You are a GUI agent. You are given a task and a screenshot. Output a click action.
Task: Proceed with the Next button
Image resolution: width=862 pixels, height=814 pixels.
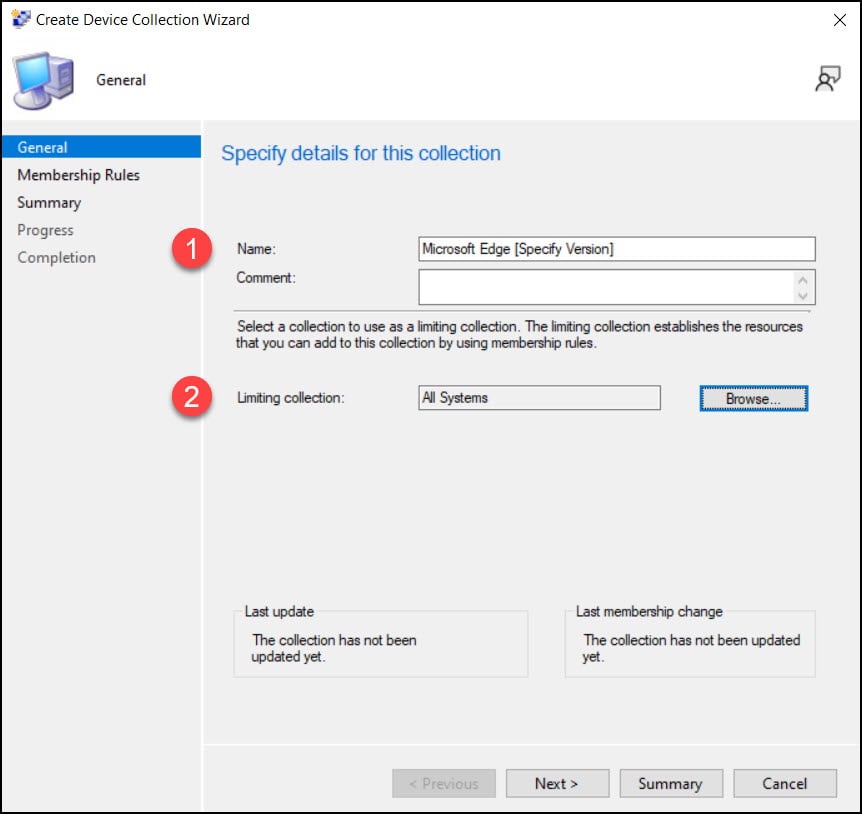557,783
